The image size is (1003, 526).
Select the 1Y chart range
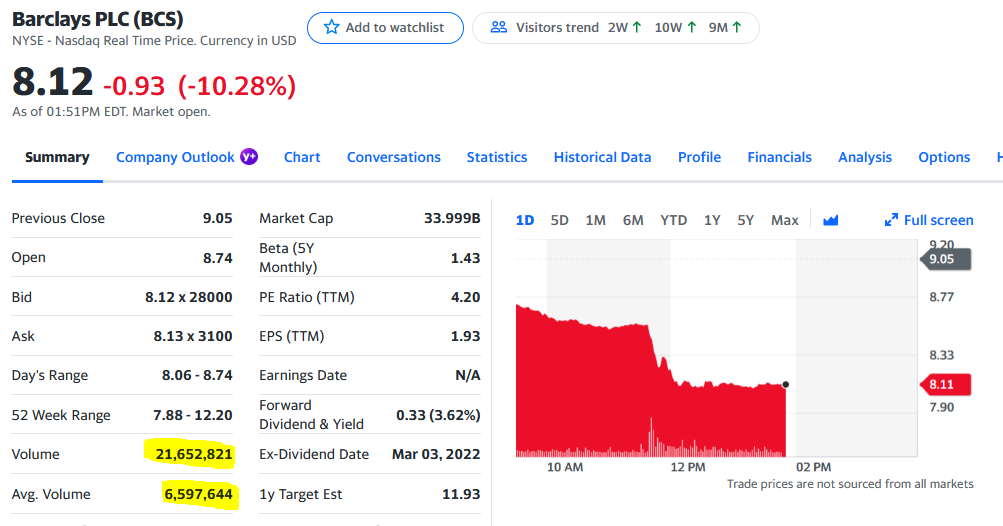(712, 220)
